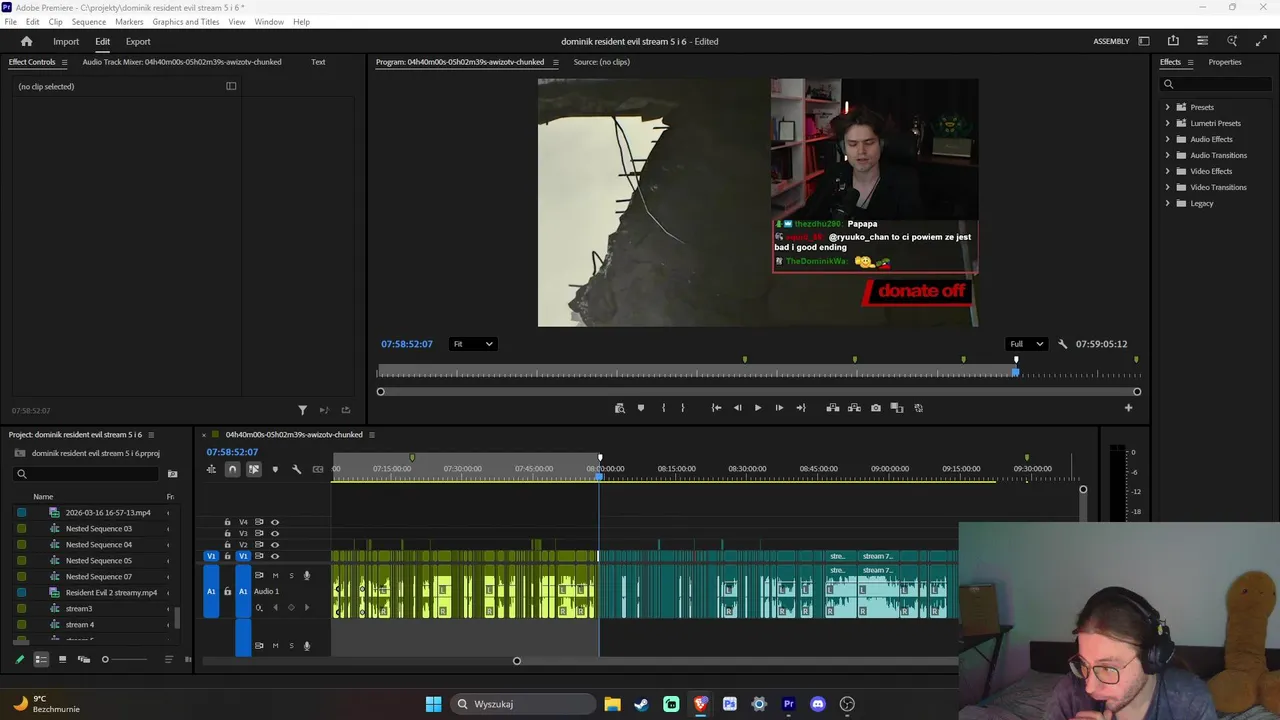The image size is (1280, 720).
Task: Click the Play button in Program Monitor
Action: 757,408
